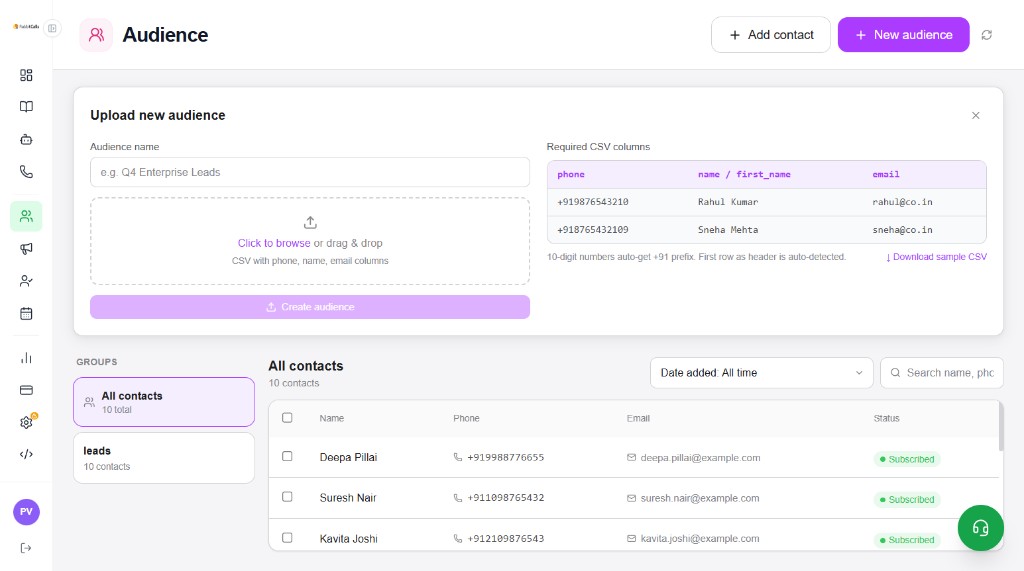Open the book knowledge base sidebar icon

click(26, 106)
